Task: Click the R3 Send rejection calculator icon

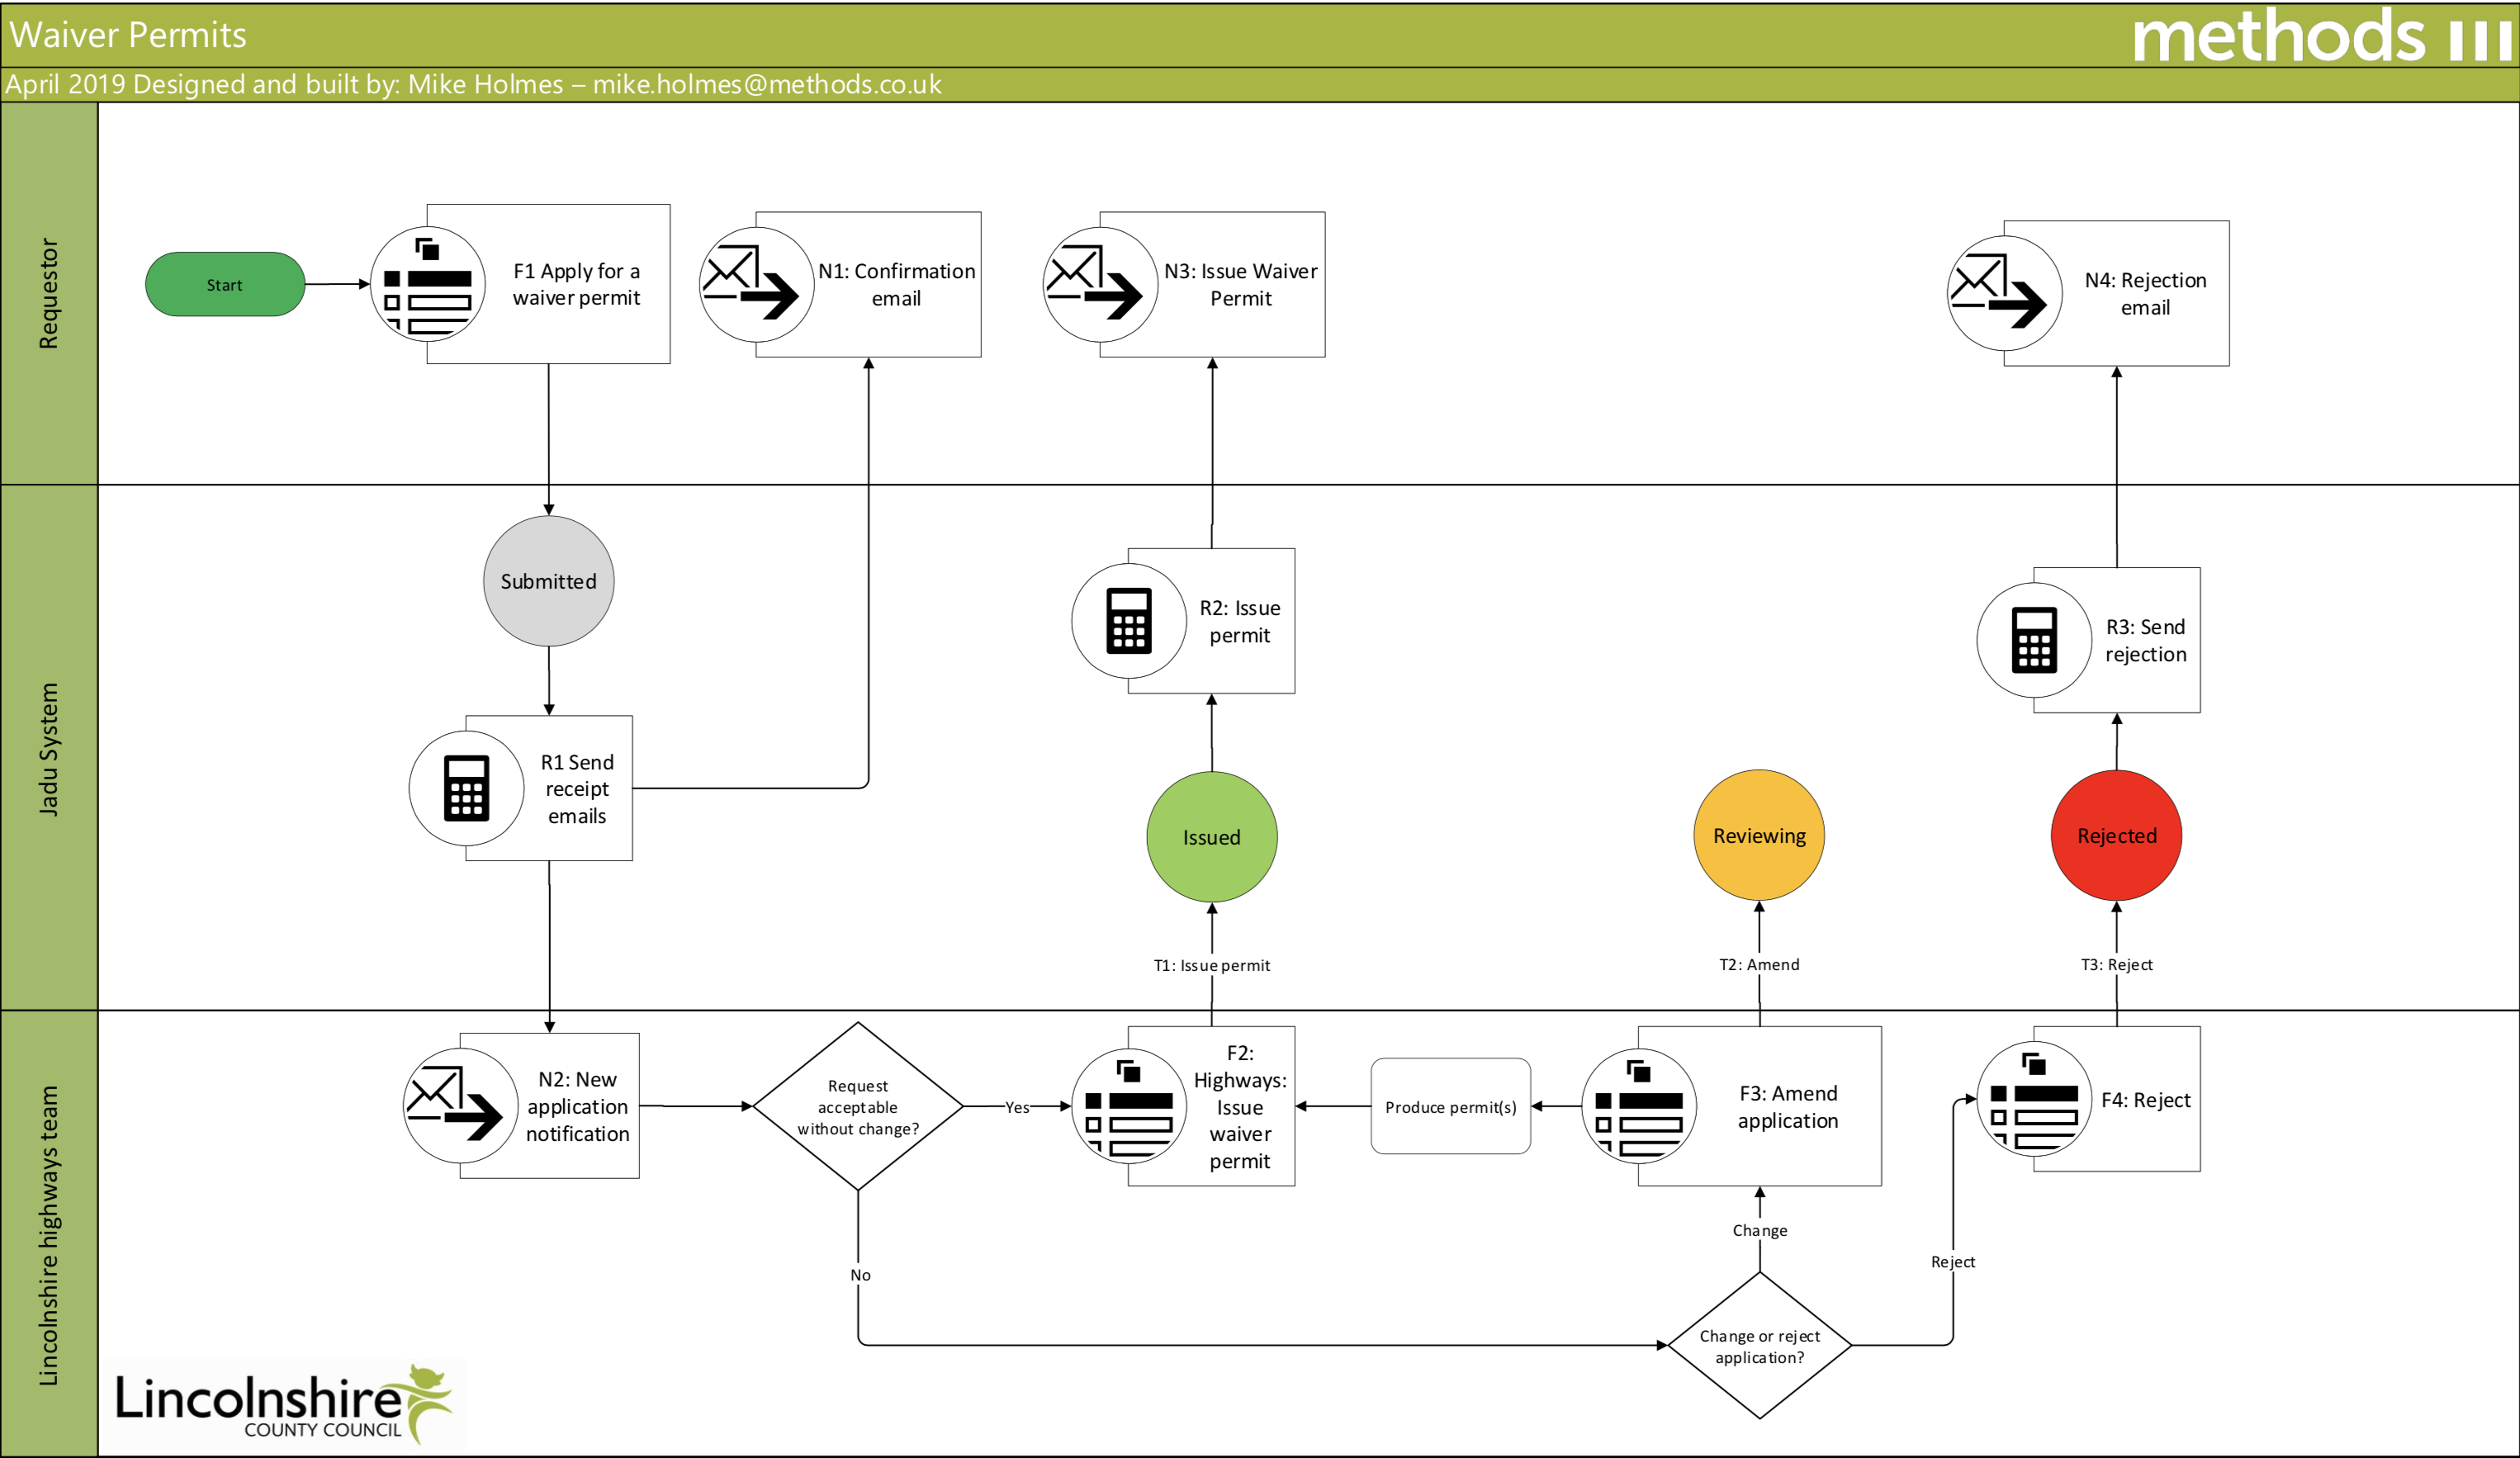Action: [2034, 640]
